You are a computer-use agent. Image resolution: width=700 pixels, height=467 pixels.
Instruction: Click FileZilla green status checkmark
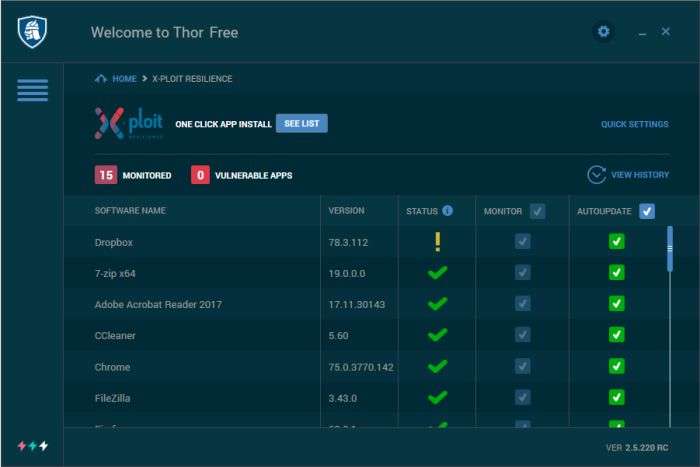(438, 397)
